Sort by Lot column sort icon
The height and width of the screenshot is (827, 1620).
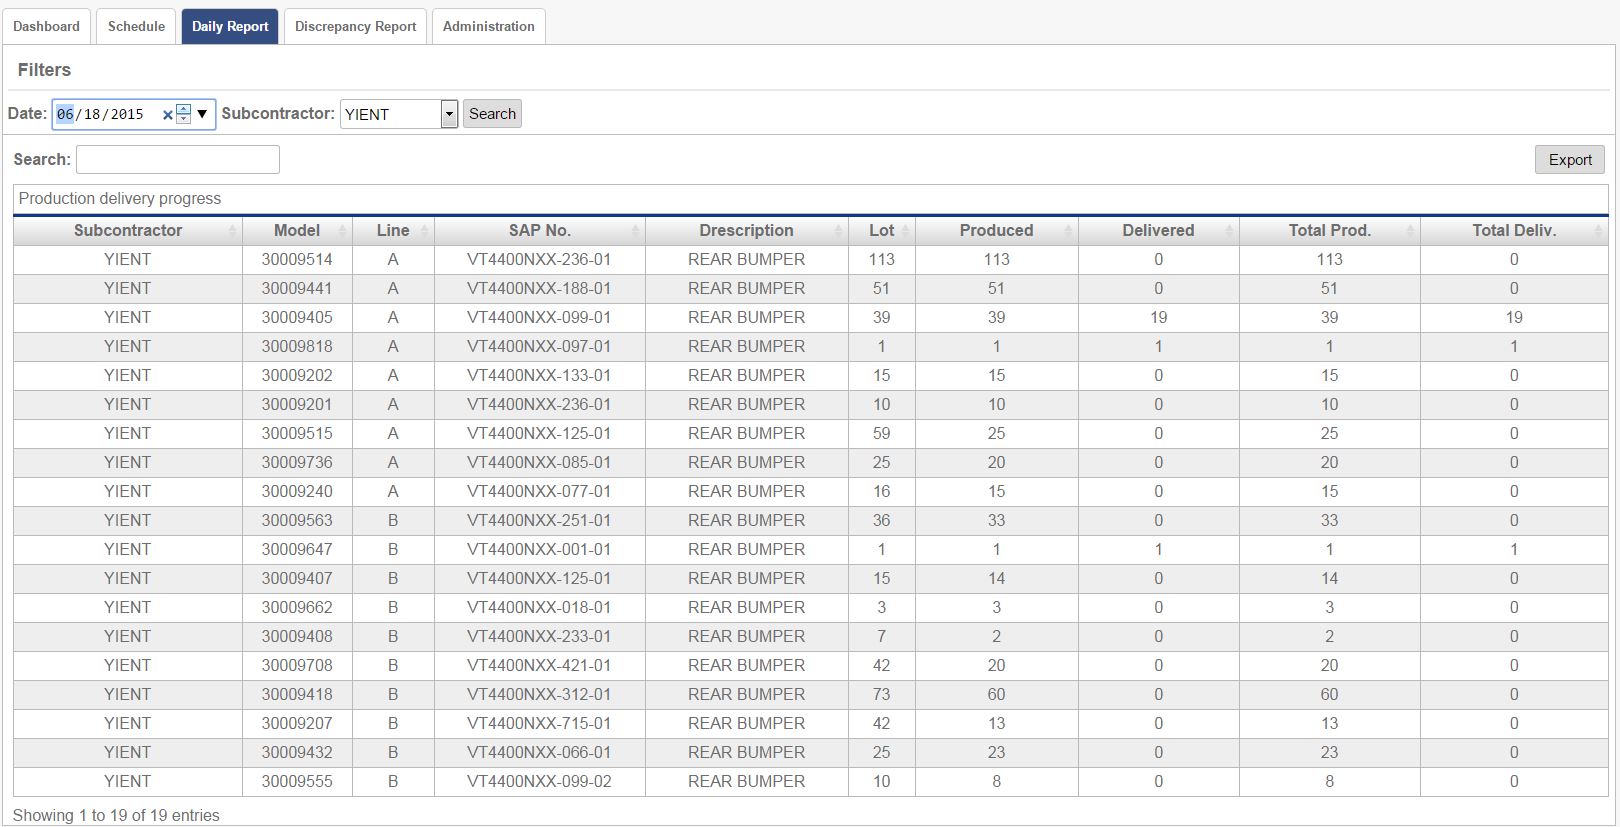point(905,231)
